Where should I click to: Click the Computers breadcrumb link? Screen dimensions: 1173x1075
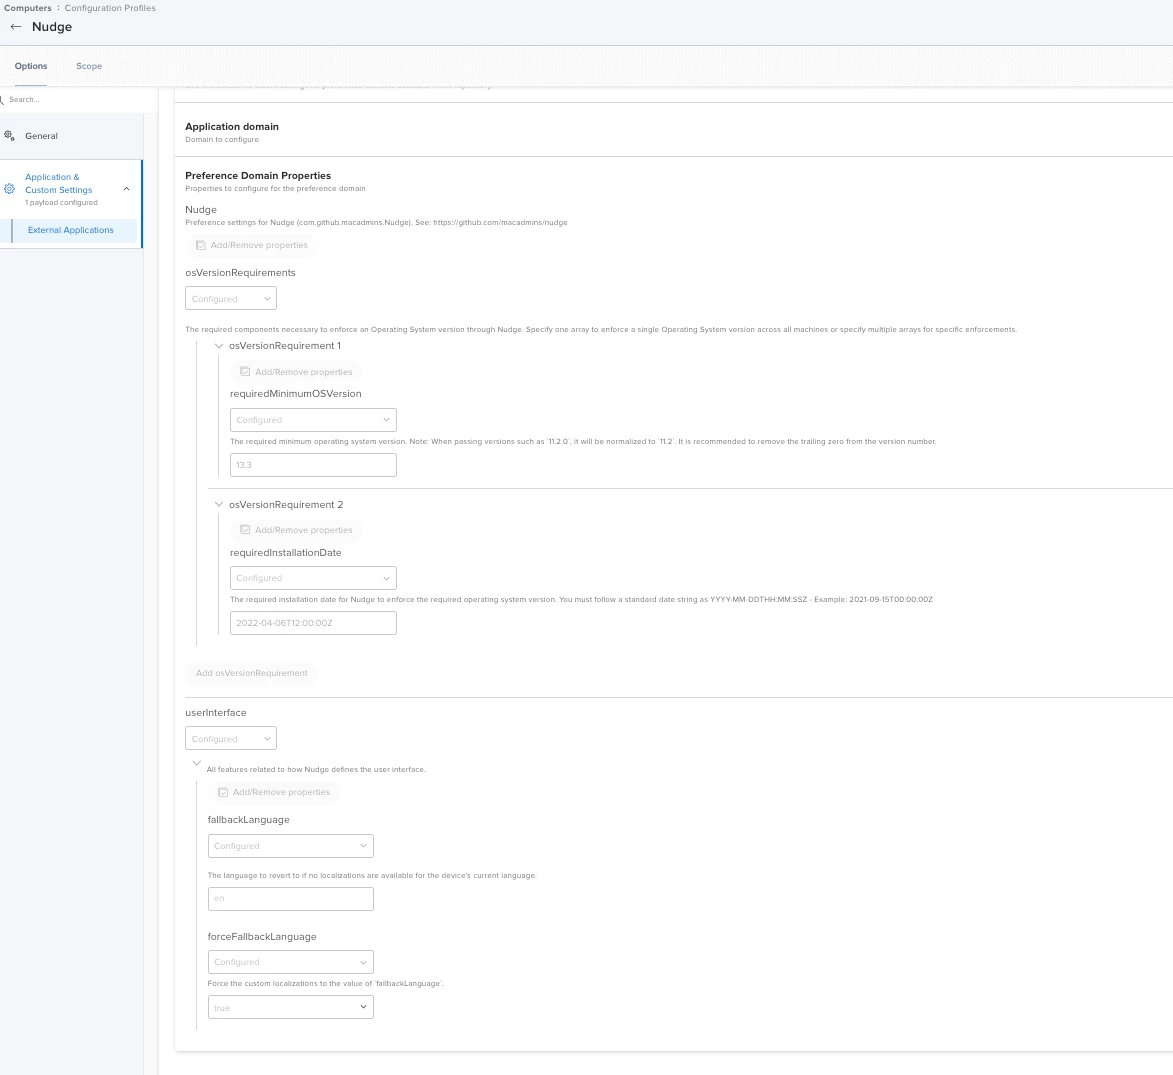(x=28, y=8)
